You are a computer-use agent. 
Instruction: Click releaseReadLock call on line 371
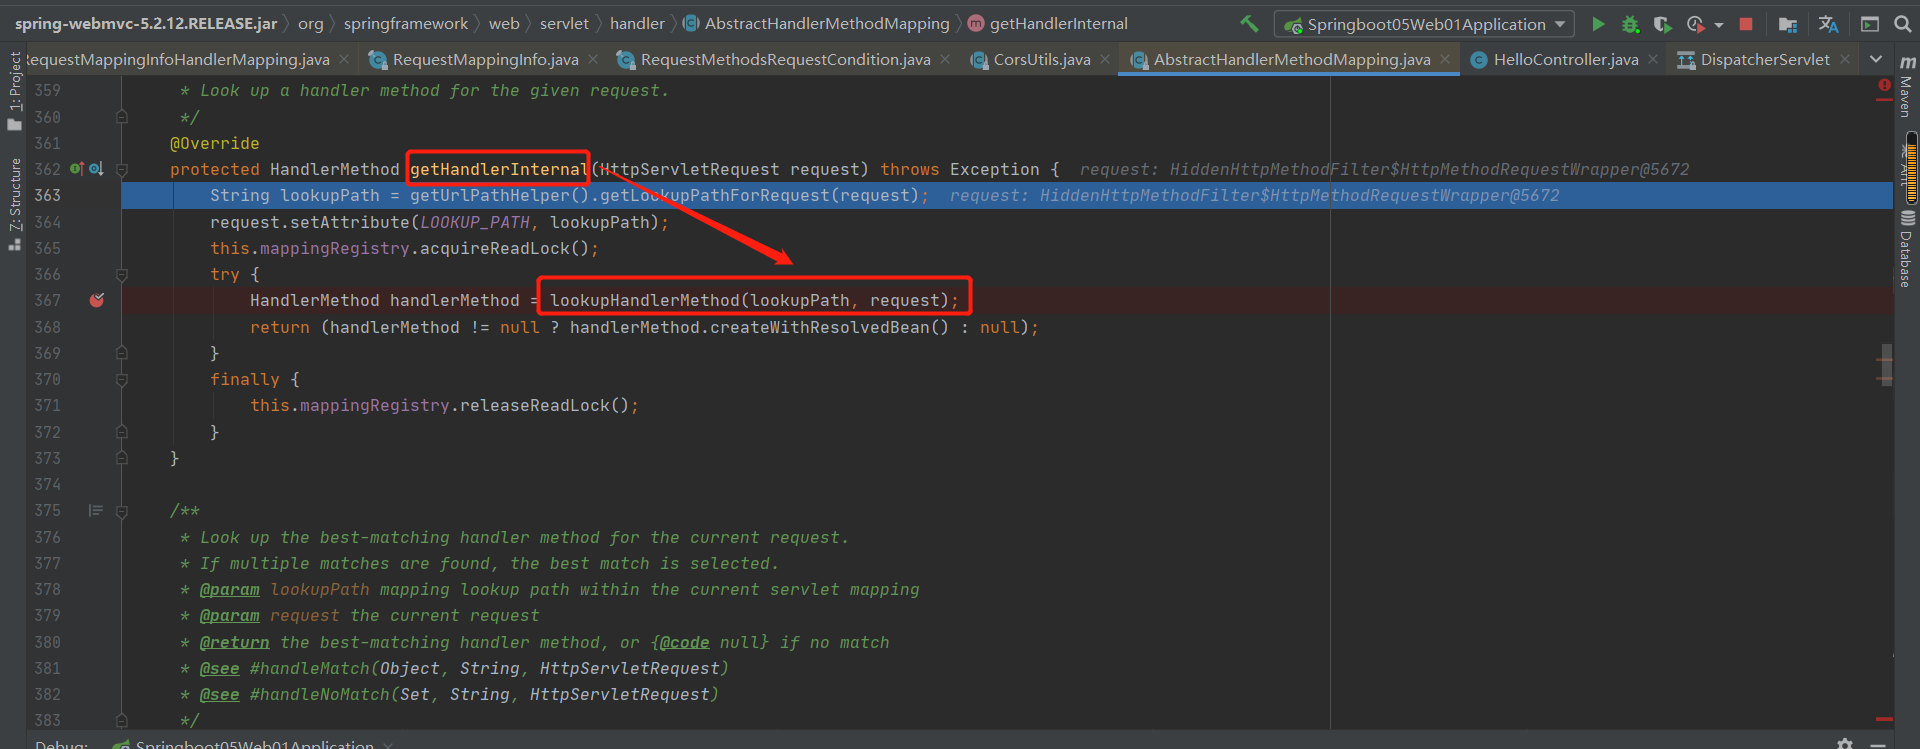tap(534, 405)
